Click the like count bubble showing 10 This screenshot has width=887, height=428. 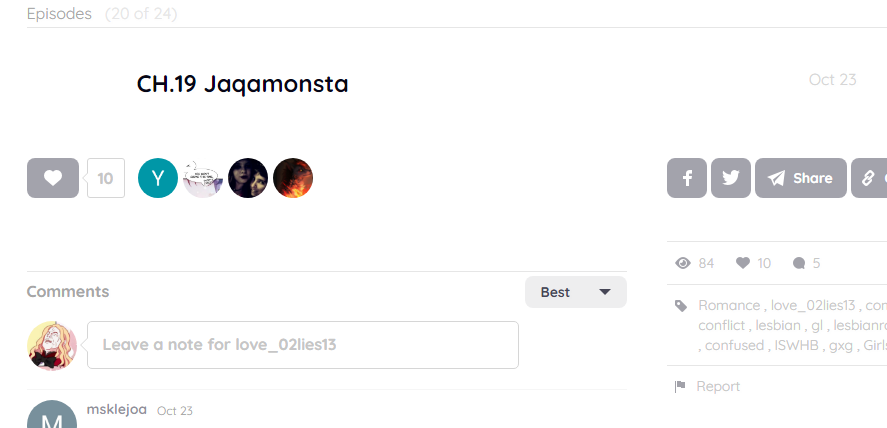click(x=105, y=179)
